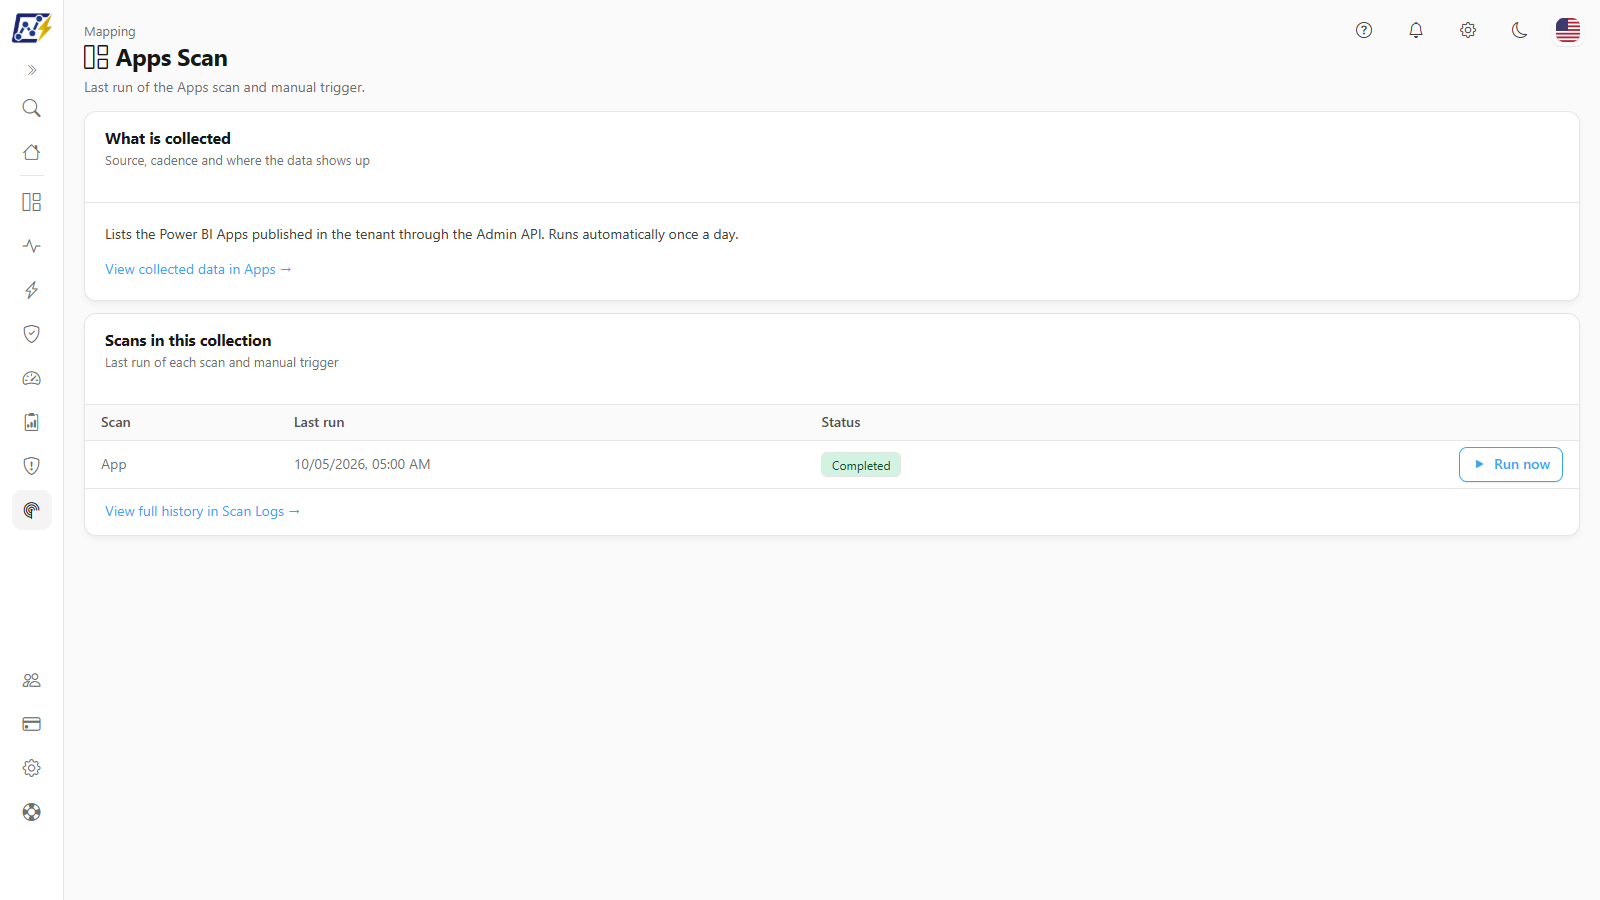1600x900 pixels.
Task: Click the app logo in the sidebar
Action: (31, 28)
